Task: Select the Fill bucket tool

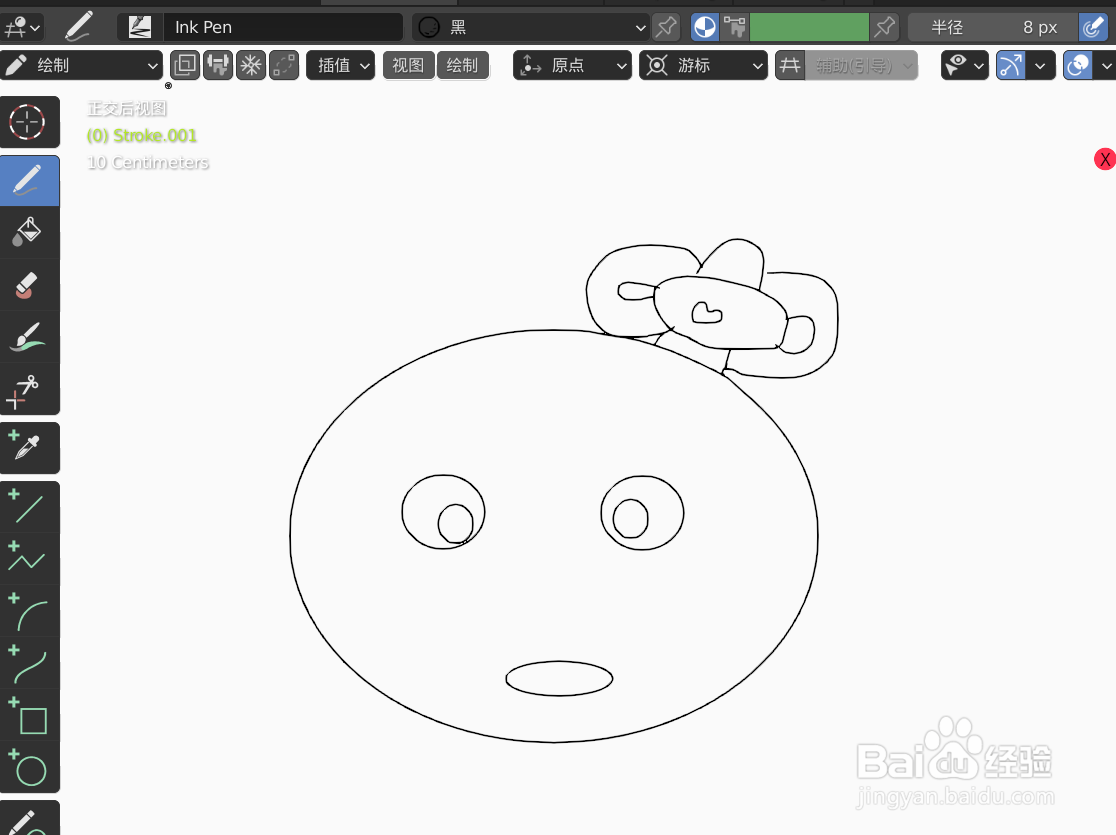Action: coord(28,232)
